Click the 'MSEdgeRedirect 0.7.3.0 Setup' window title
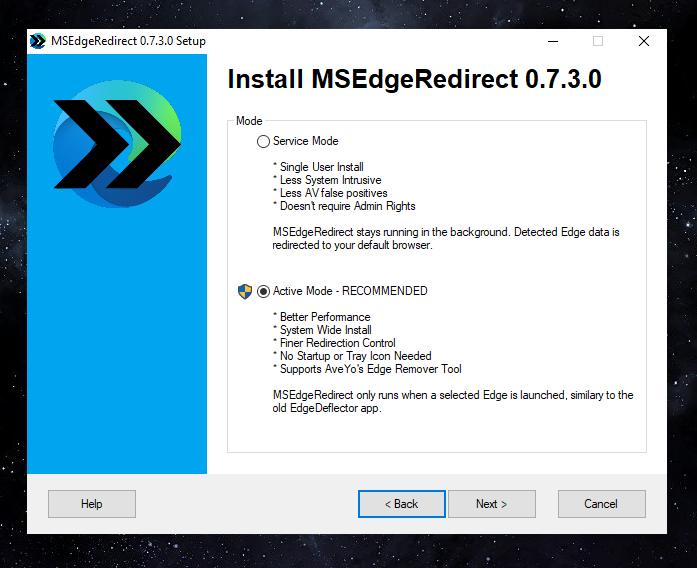The height and width of the screenshot is (568, 697). pyautogui.click(x=128, y=41)
